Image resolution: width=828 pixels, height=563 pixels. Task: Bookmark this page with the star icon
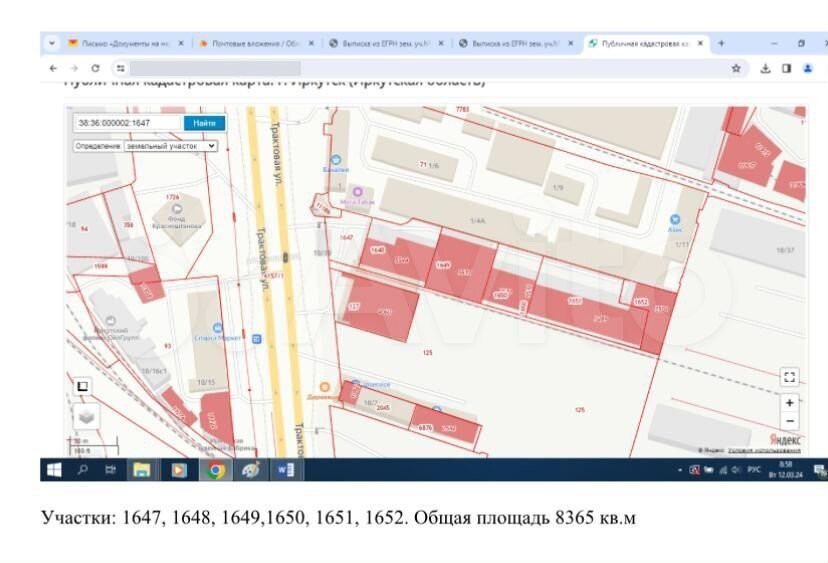click(x=736, y=68)
